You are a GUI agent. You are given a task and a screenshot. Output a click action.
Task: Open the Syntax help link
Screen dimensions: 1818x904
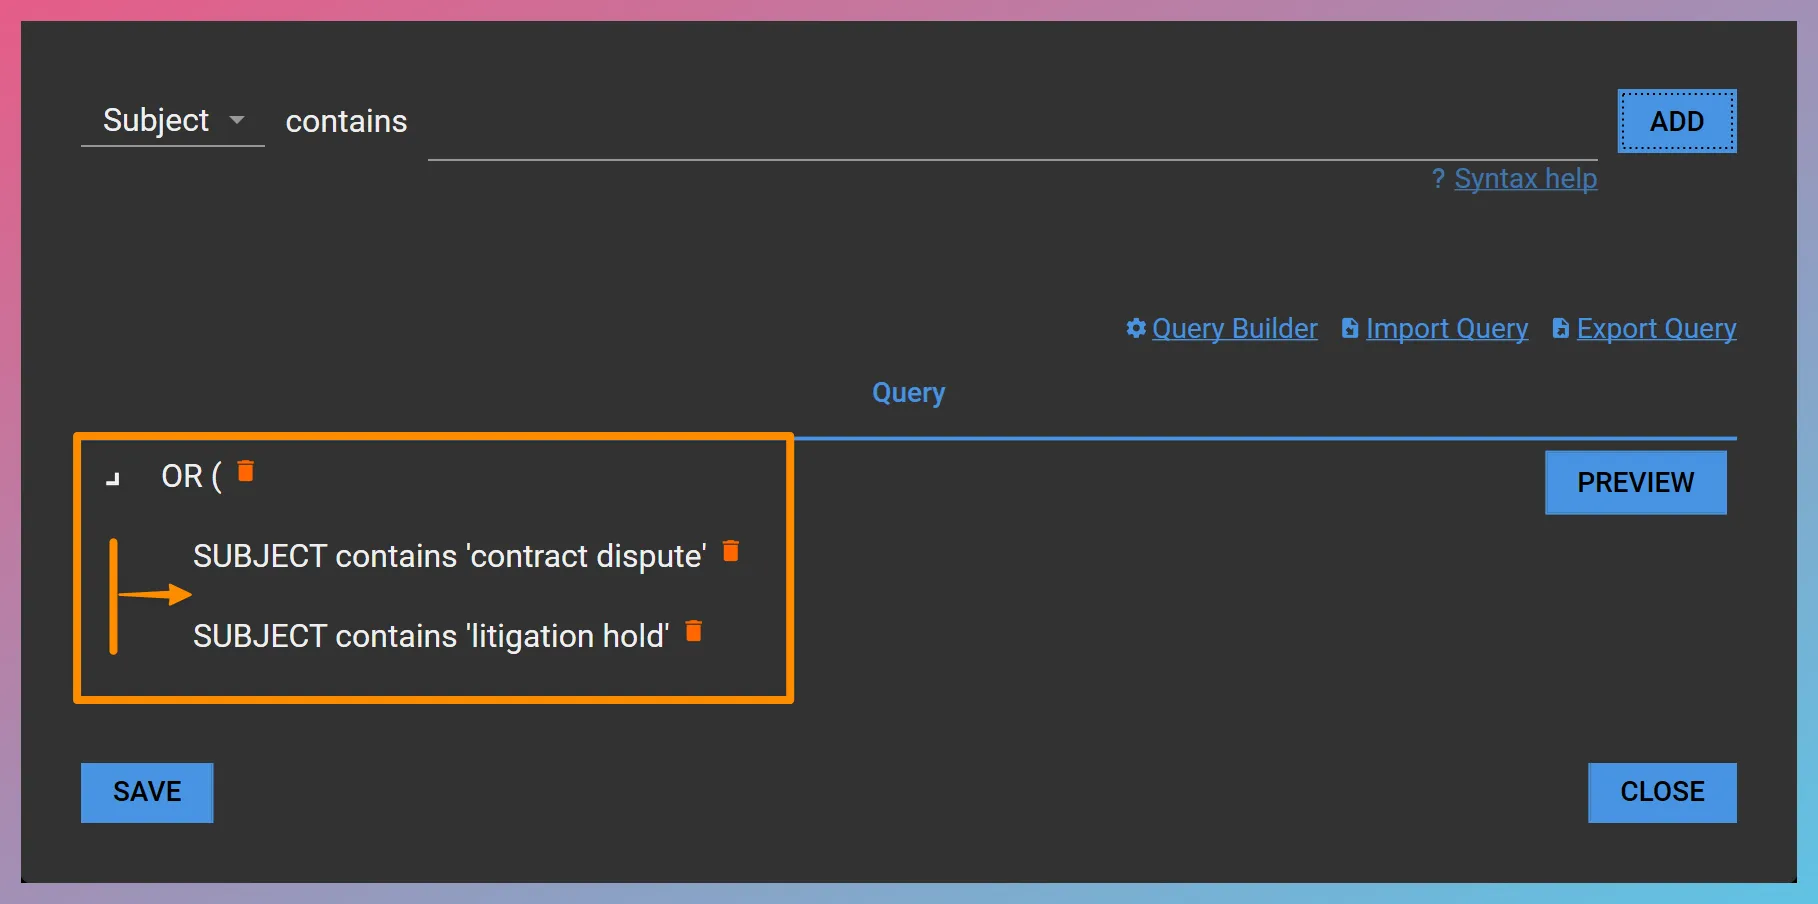click(x=1526, y=178)
